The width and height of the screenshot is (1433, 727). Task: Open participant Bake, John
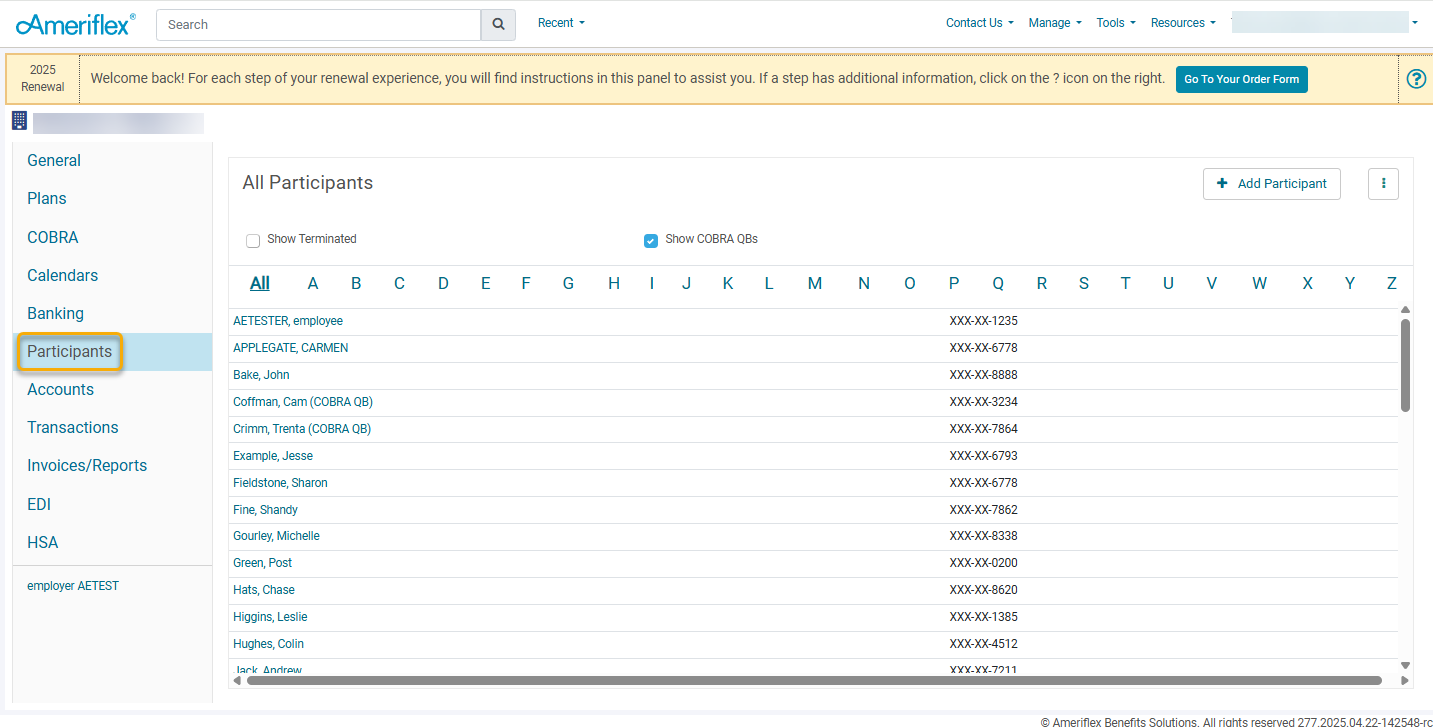pos(261,375)
